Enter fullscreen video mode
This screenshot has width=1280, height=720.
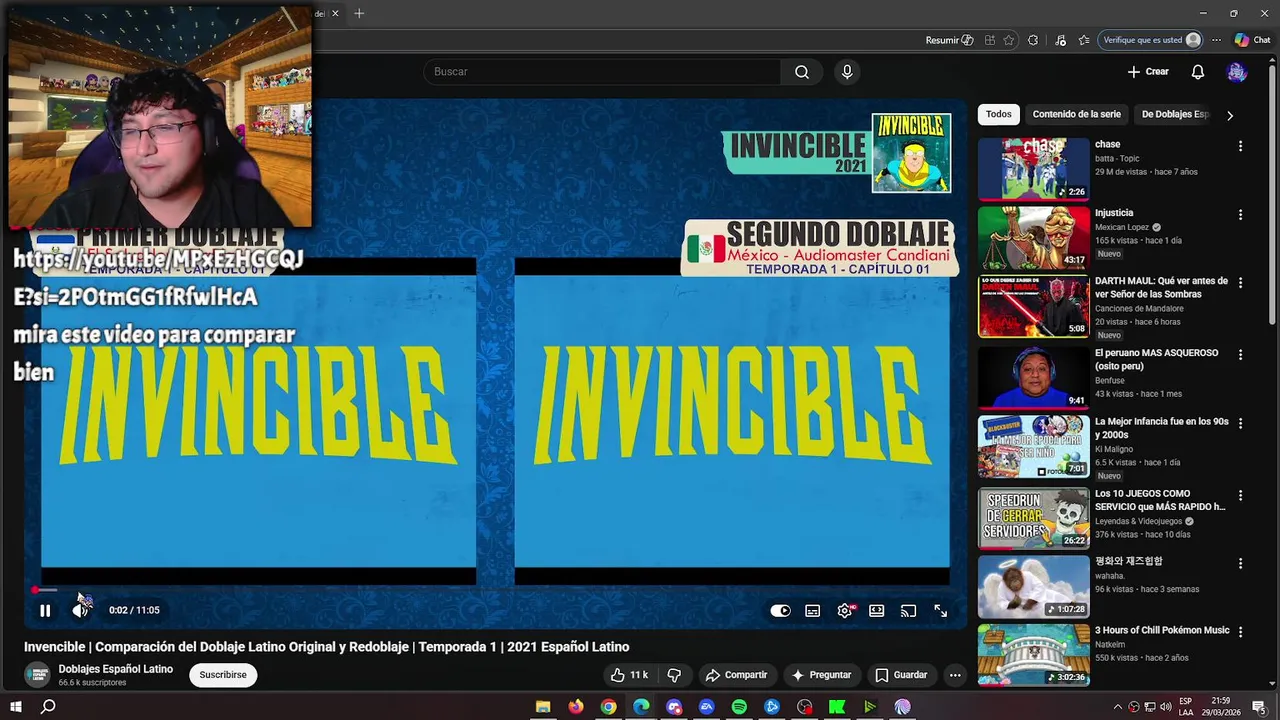[x=941, y=610]
